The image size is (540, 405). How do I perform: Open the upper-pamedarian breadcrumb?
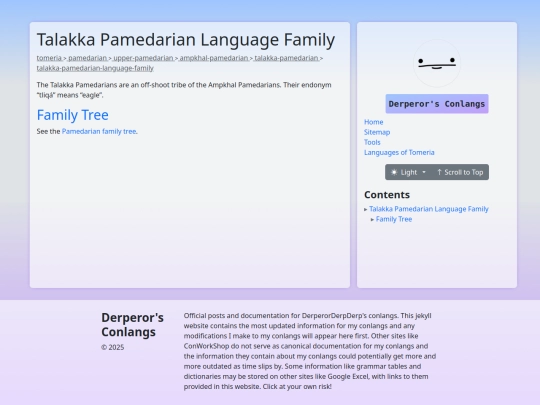pos(143,58)
